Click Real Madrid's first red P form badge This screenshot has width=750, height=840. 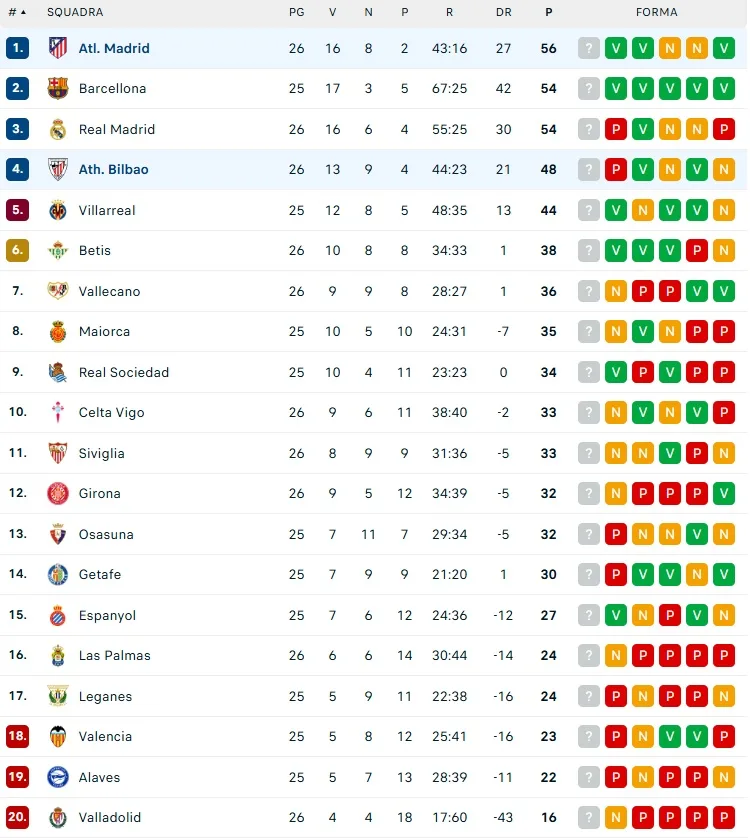click(x=616, y=129)
